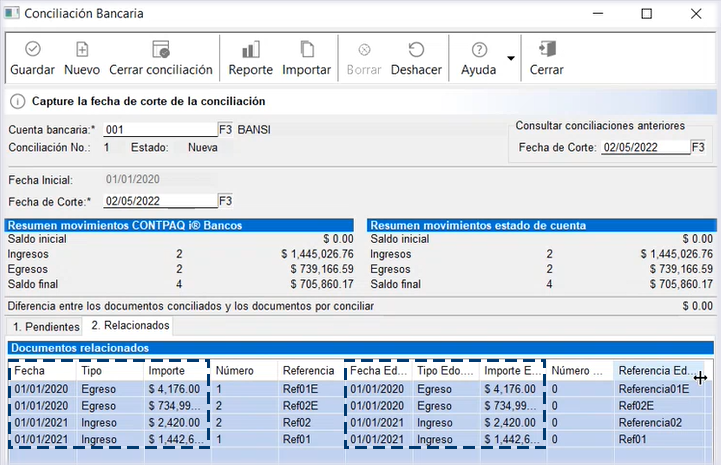The width and height of the screenshot is (721, 466).
Task: Click the Número column header after Importe
Action: coord(244,371)
